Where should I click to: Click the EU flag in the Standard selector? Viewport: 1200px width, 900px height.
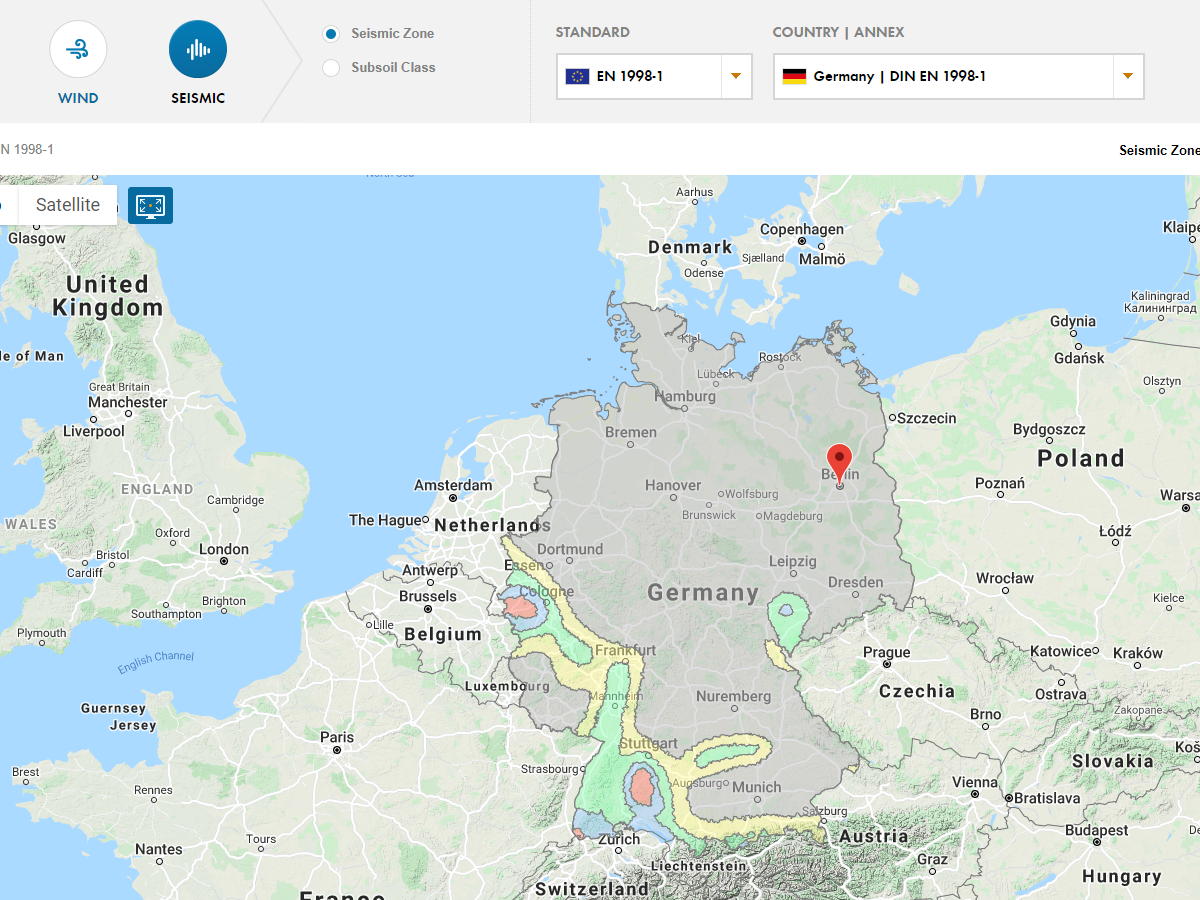point(576,75)
